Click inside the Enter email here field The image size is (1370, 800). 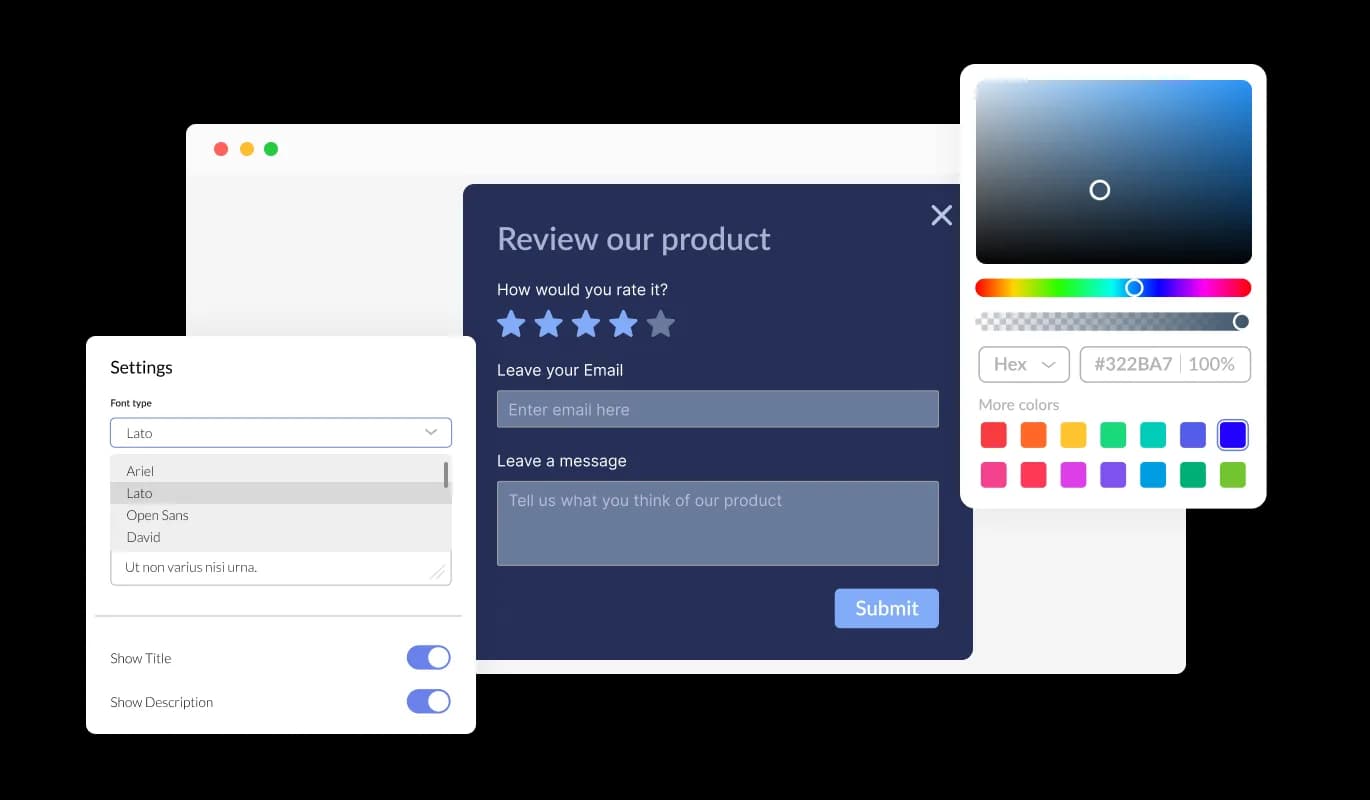coord(717,409)
